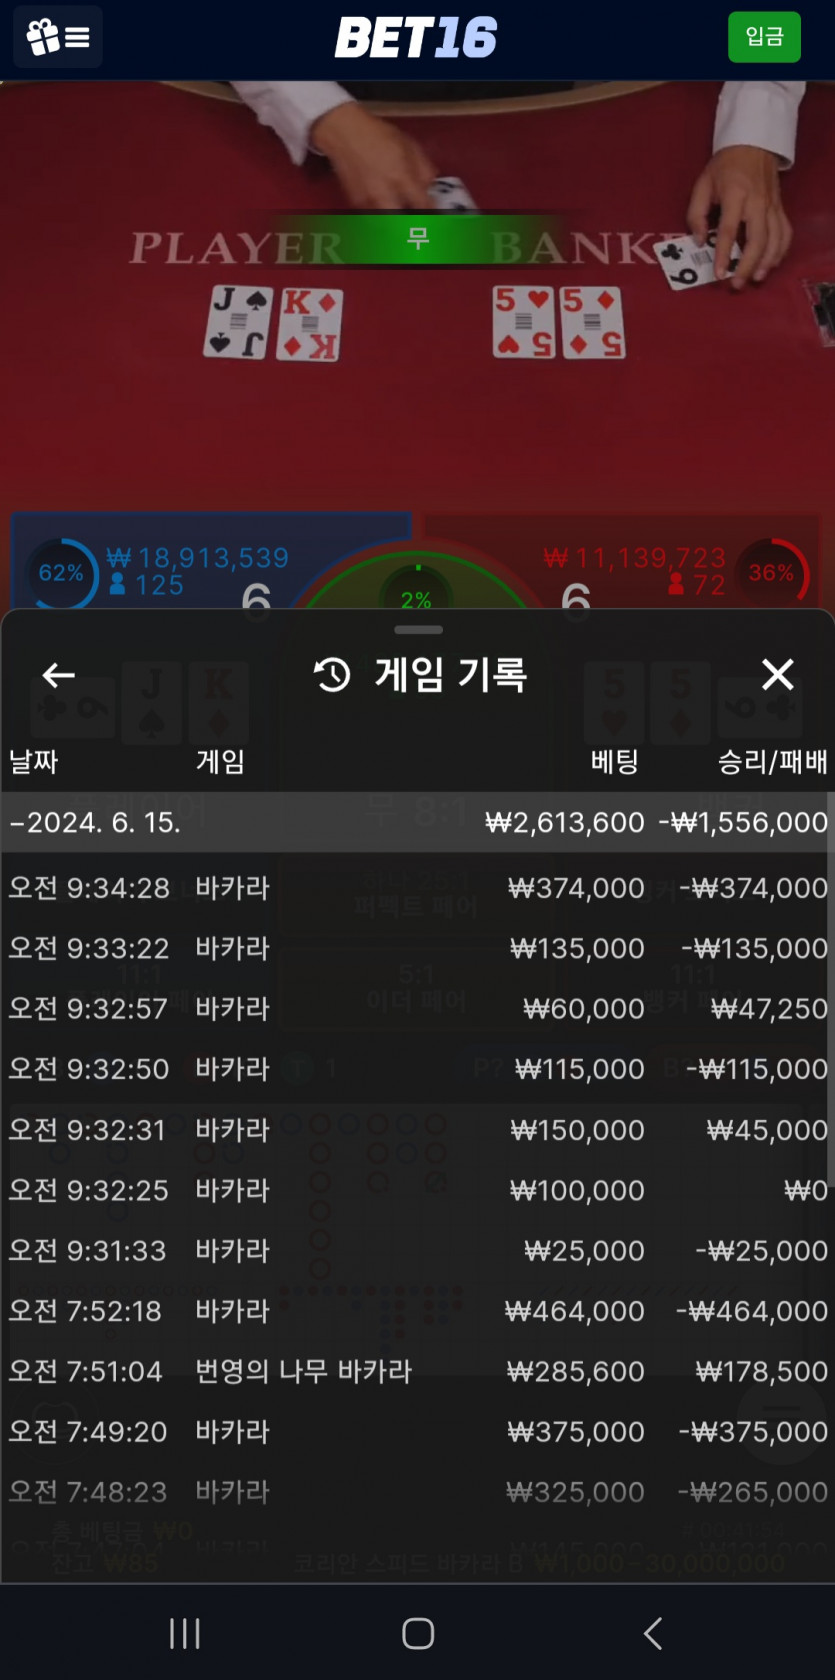Select the 게임 column header
This screenshot has height=1680, width=835.
click(221, 761)
